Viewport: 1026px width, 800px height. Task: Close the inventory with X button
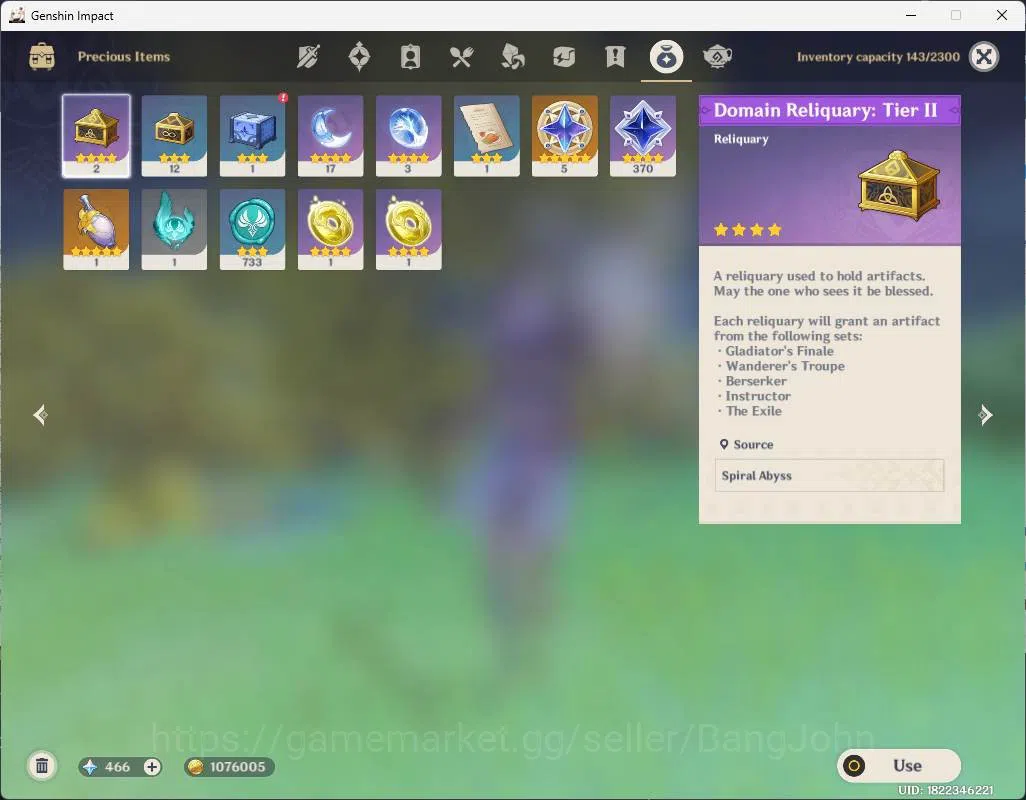pos(983,57)
